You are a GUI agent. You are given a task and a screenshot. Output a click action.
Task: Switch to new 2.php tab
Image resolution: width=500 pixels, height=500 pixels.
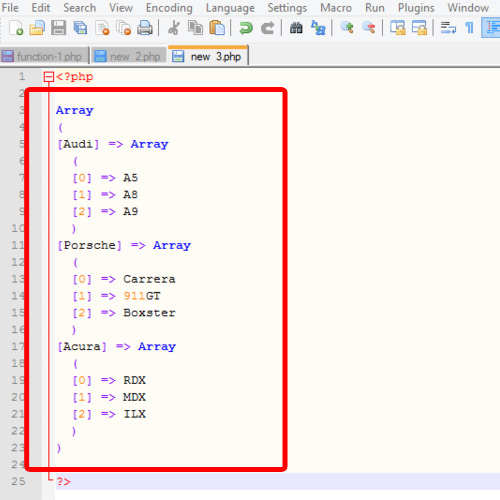pos(129,56)
